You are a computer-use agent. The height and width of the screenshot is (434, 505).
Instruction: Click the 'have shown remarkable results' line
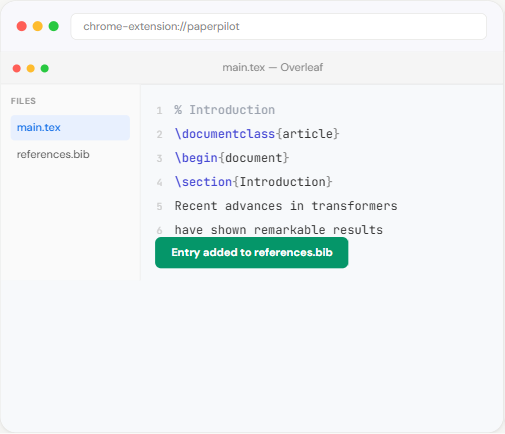(279, 230)
